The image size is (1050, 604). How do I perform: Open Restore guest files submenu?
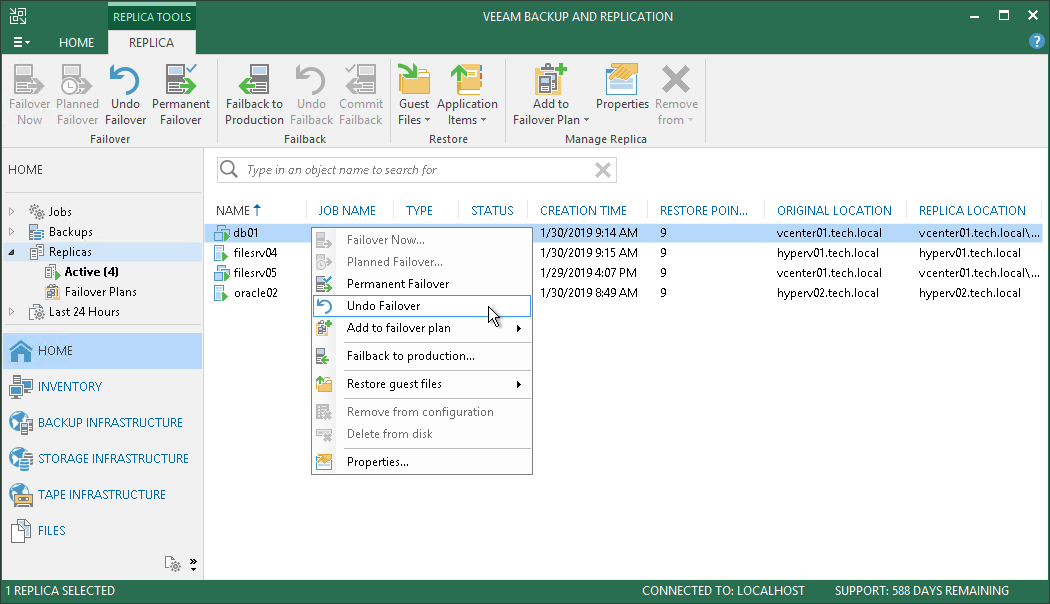pyautogui.click(x=422, y=384)
